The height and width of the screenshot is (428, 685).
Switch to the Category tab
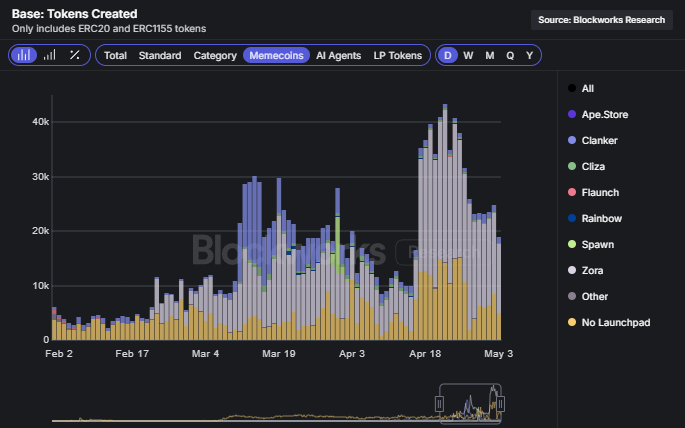pos(215,55)
